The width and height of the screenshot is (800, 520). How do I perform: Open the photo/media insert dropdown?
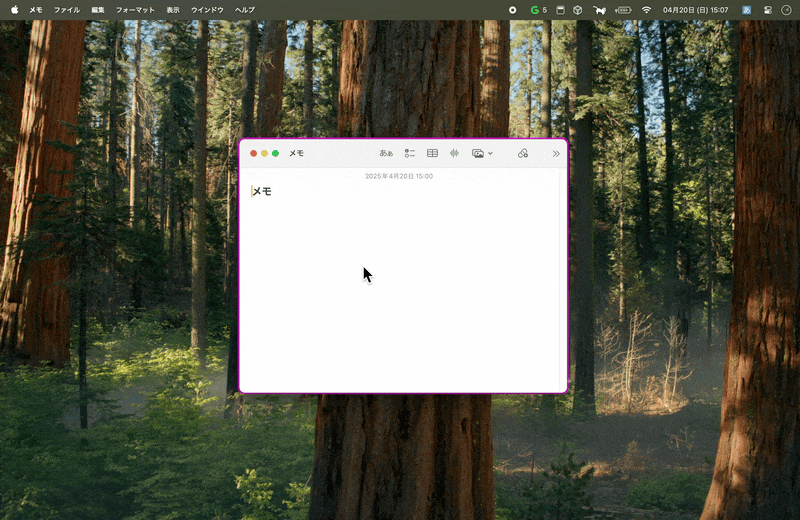click(x=482, y=153)
